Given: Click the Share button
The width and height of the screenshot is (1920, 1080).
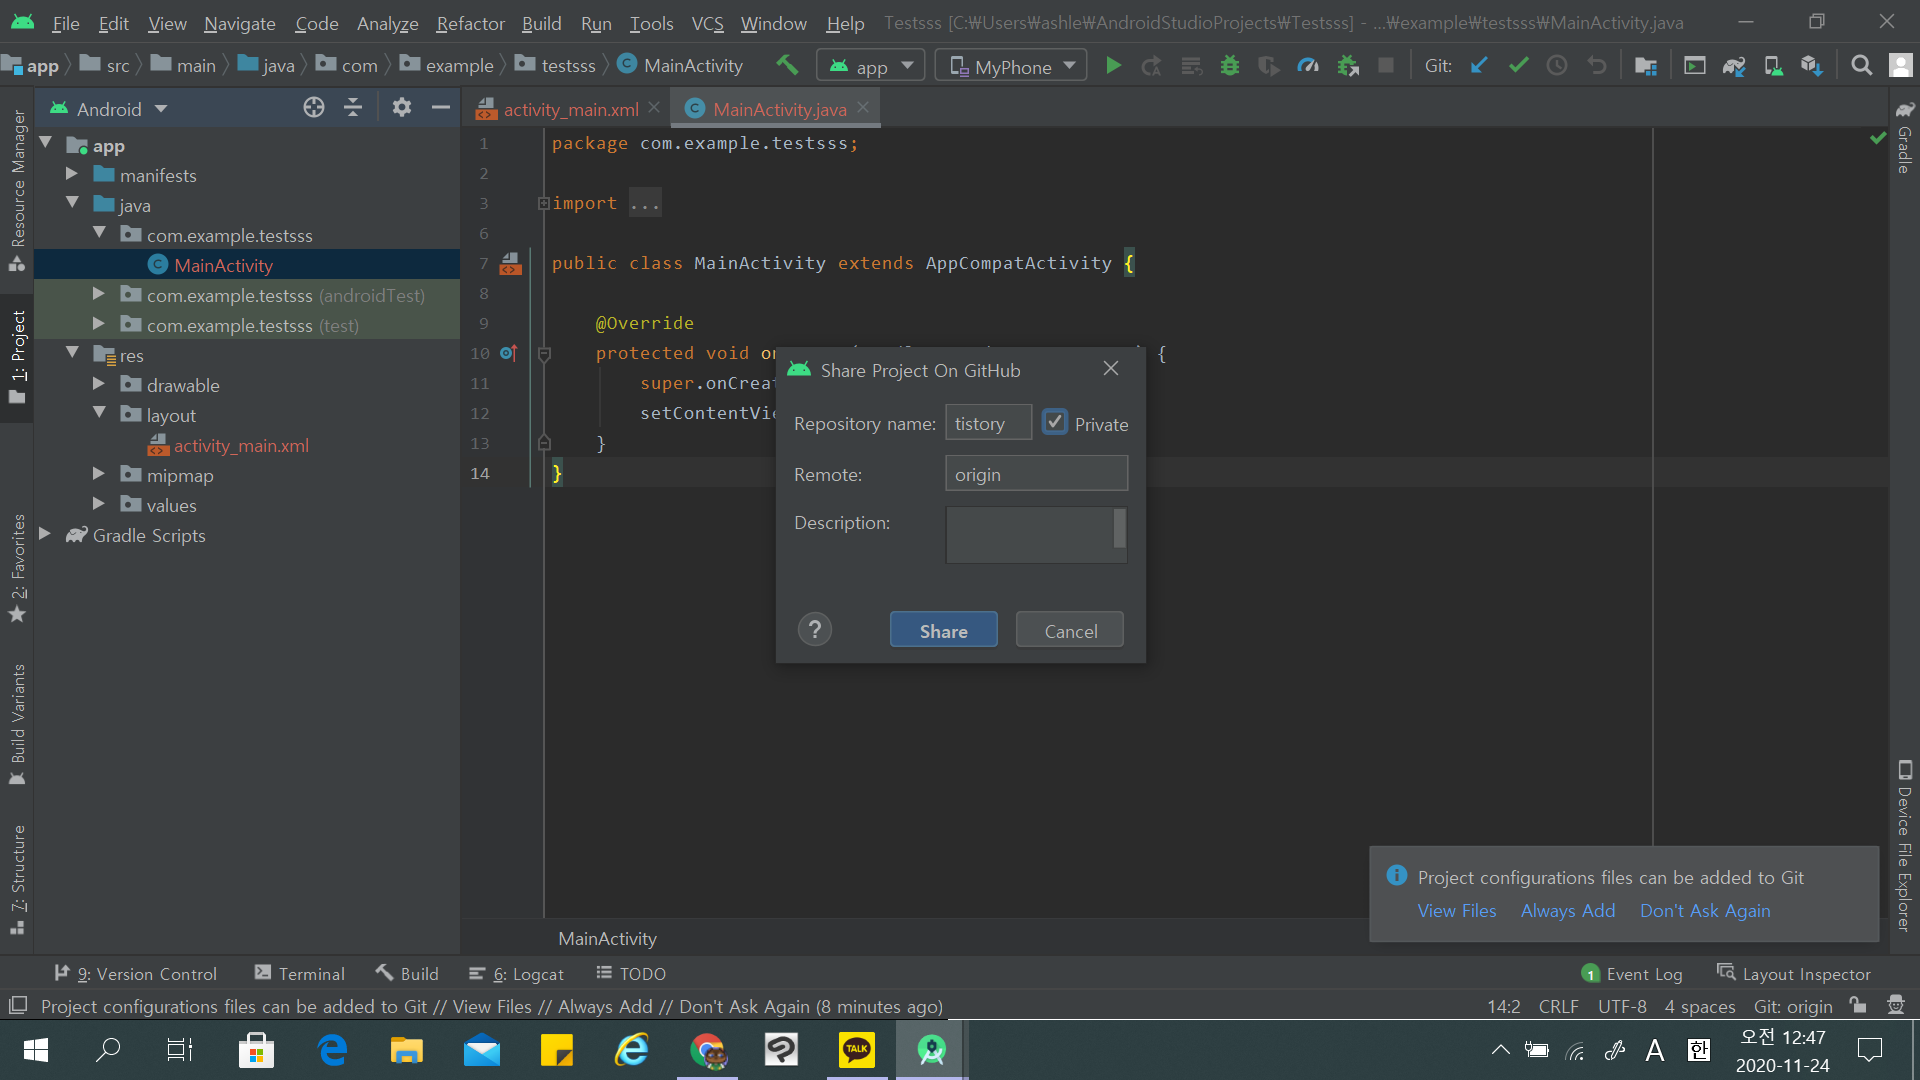Looking at the screenshot, I should [x=943, y=631].
